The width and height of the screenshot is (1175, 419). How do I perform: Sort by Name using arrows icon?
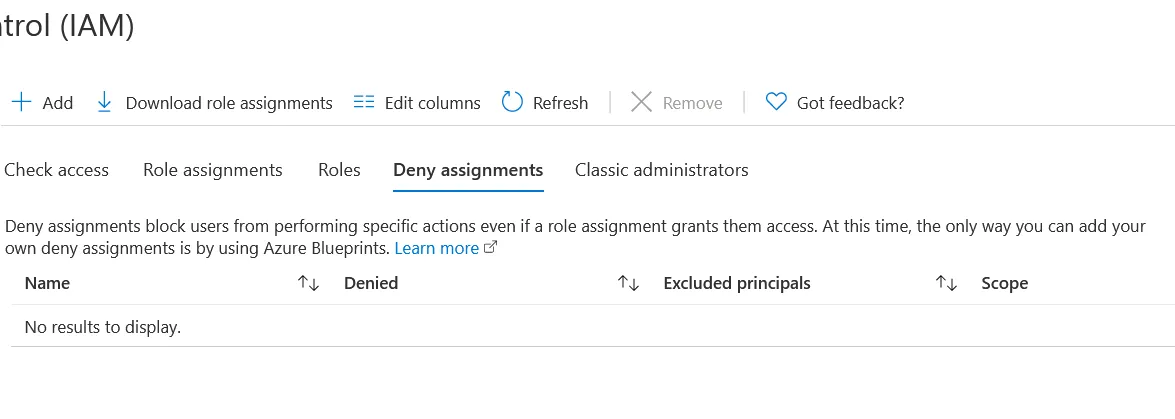(308, 284)
